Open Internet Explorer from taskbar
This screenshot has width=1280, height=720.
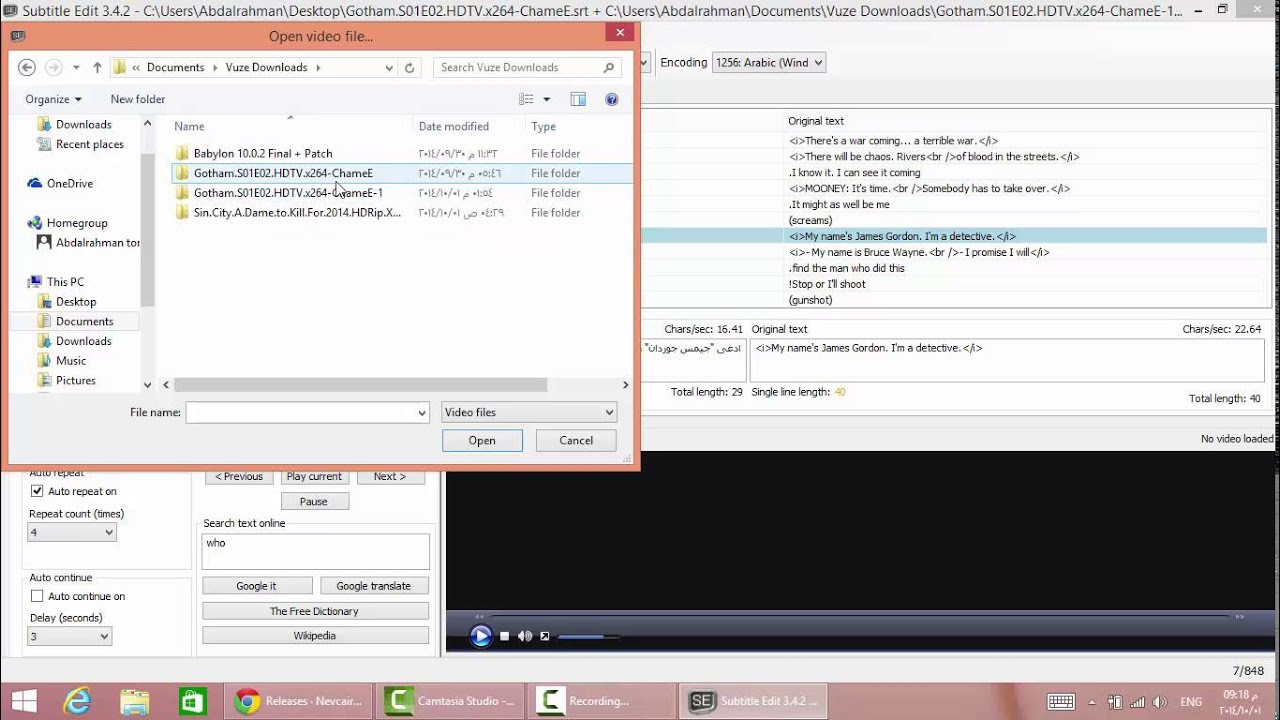tap(78, 701)
